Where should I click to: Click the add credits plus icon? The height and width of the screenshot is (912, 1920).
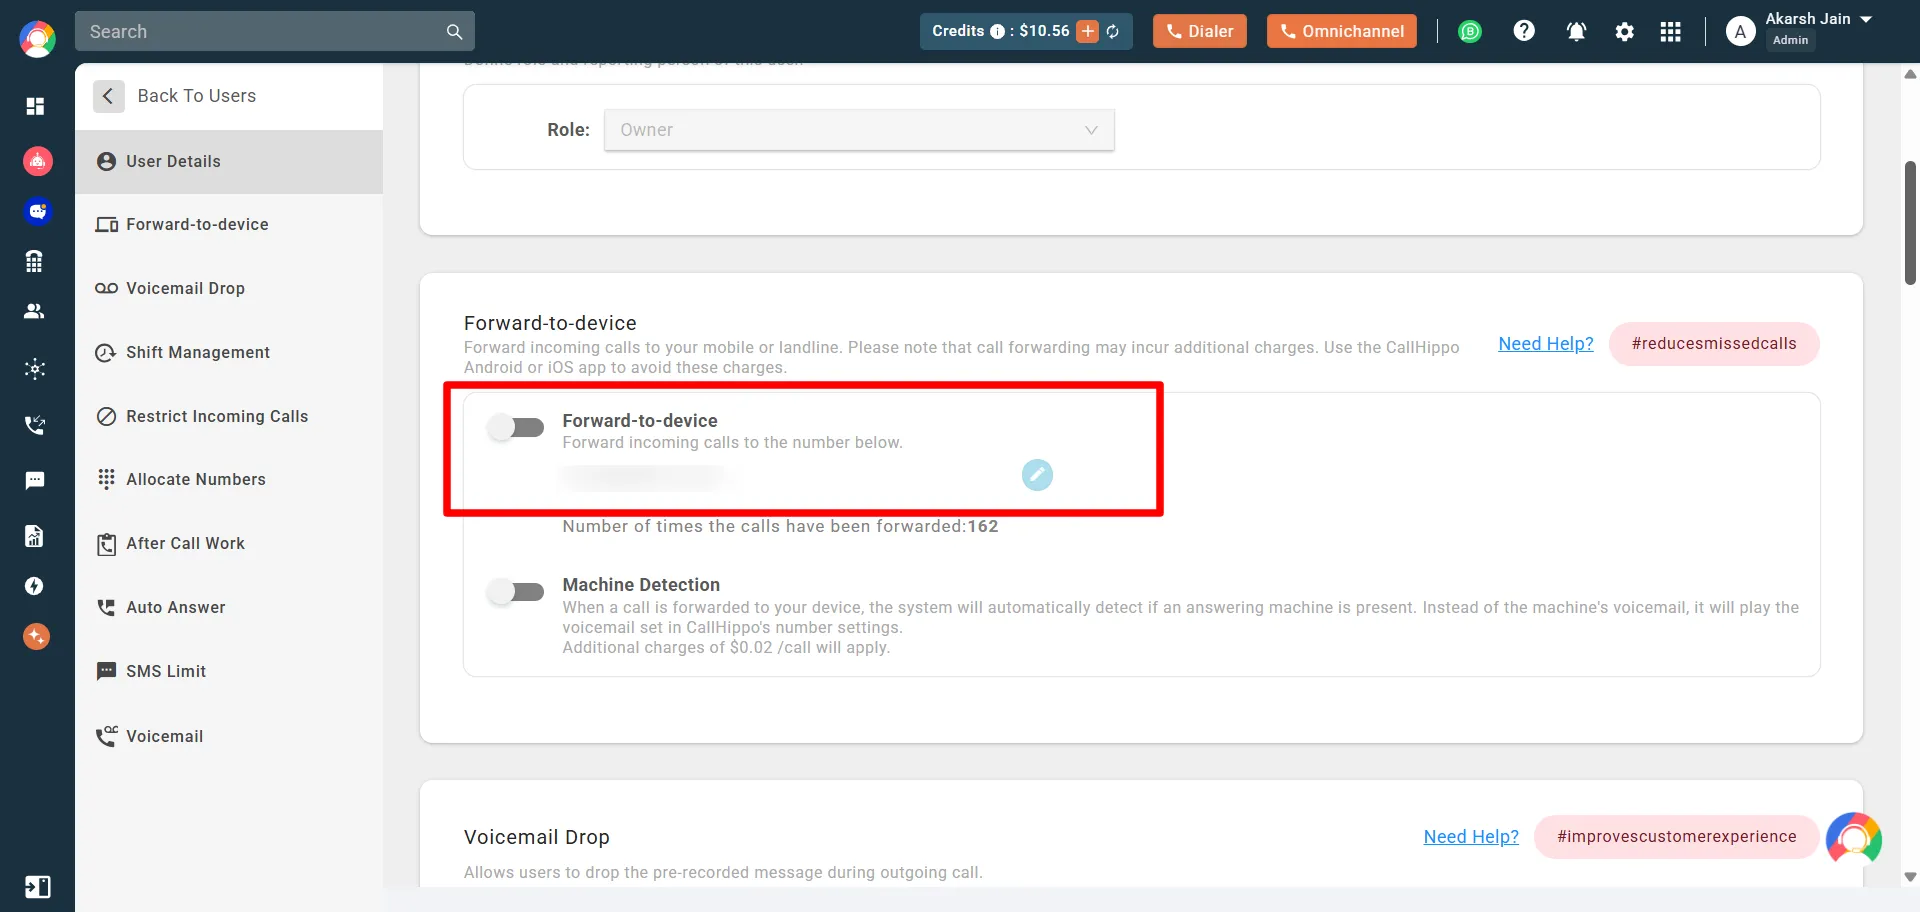click(x=1087, y=31)
